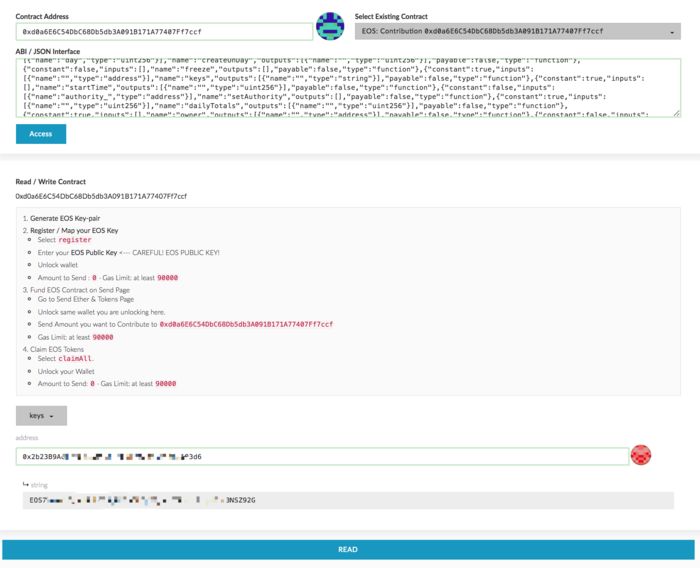Click inside the ABI / JSON Interface textarea
Image resolution: width=700 pixels, height=568 pixels.
[x=348, y=88]
